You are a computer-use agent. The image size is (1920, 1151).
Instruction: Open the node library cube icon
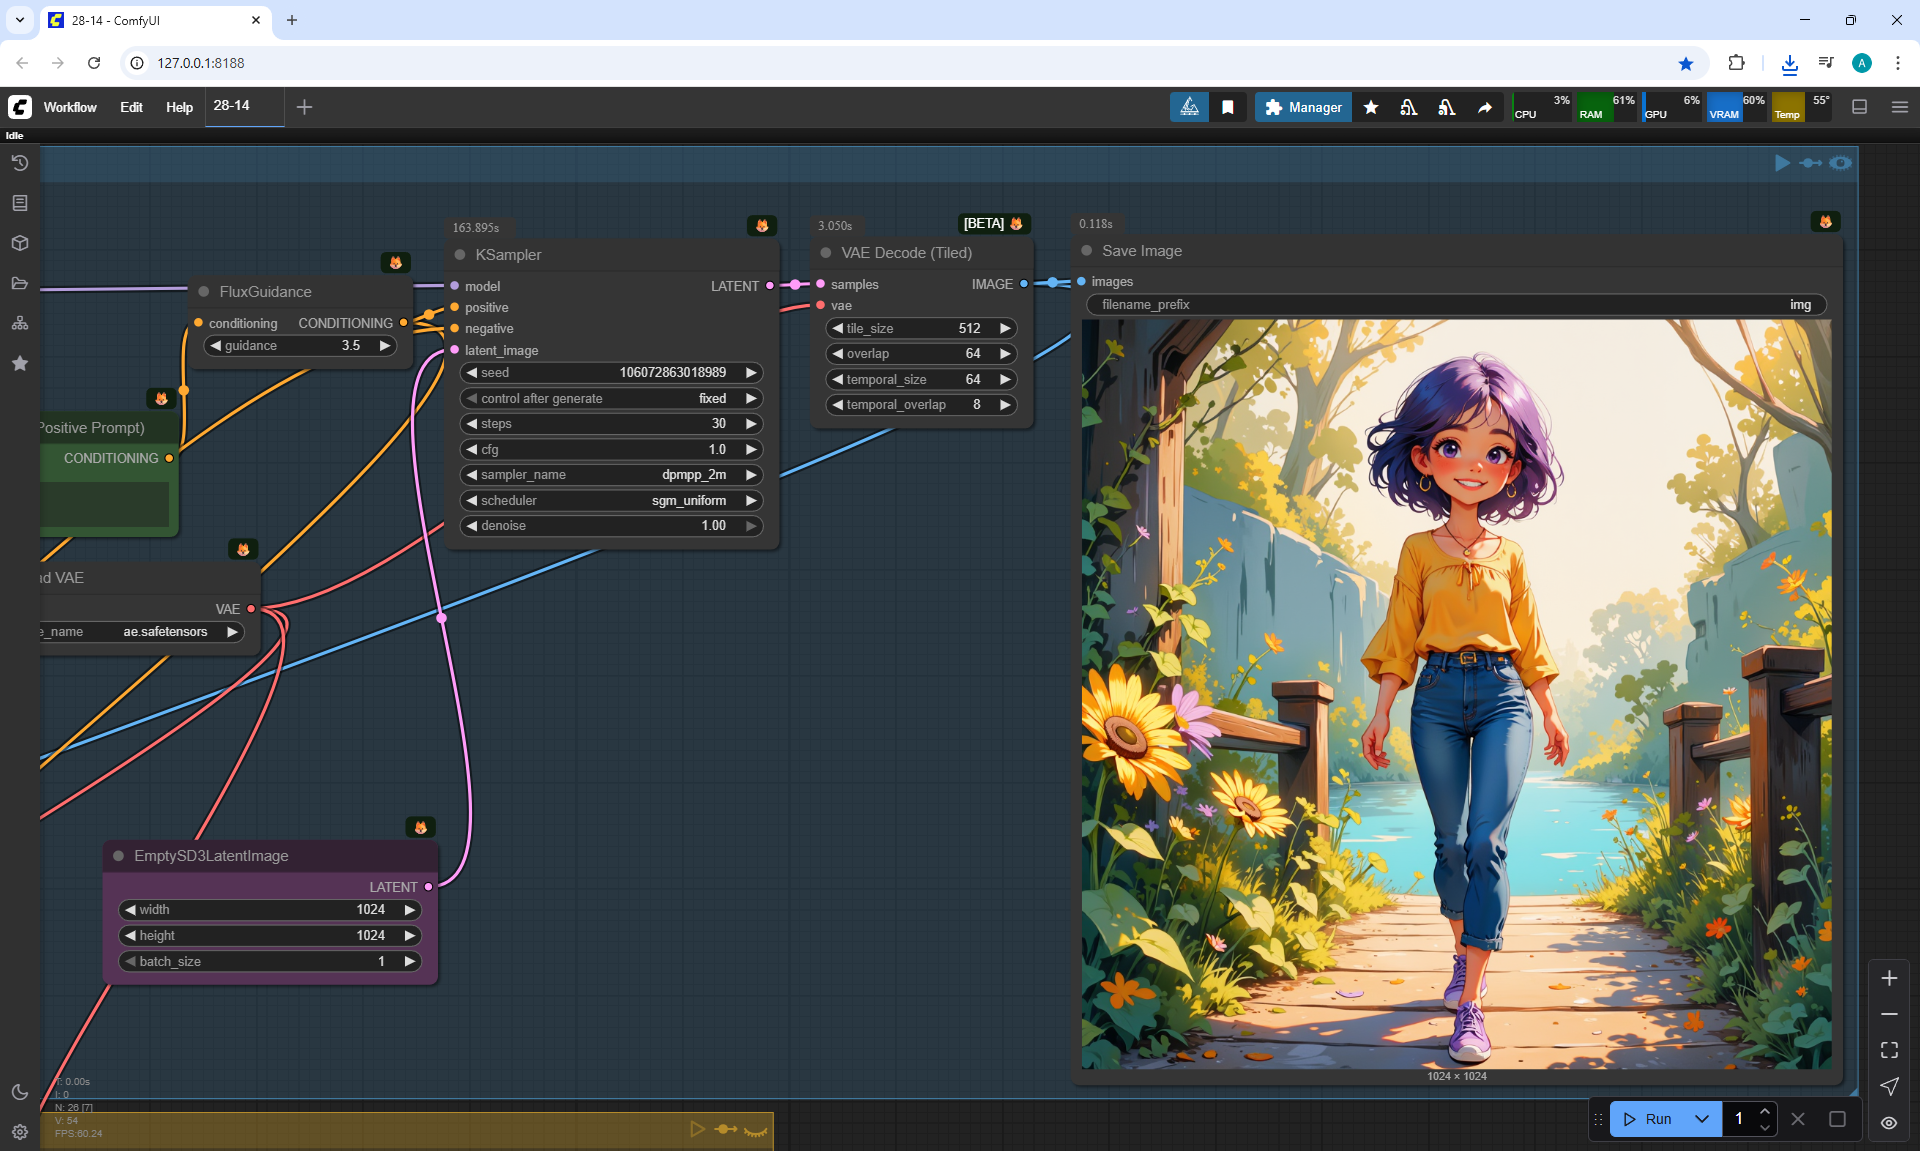point(19,243)
